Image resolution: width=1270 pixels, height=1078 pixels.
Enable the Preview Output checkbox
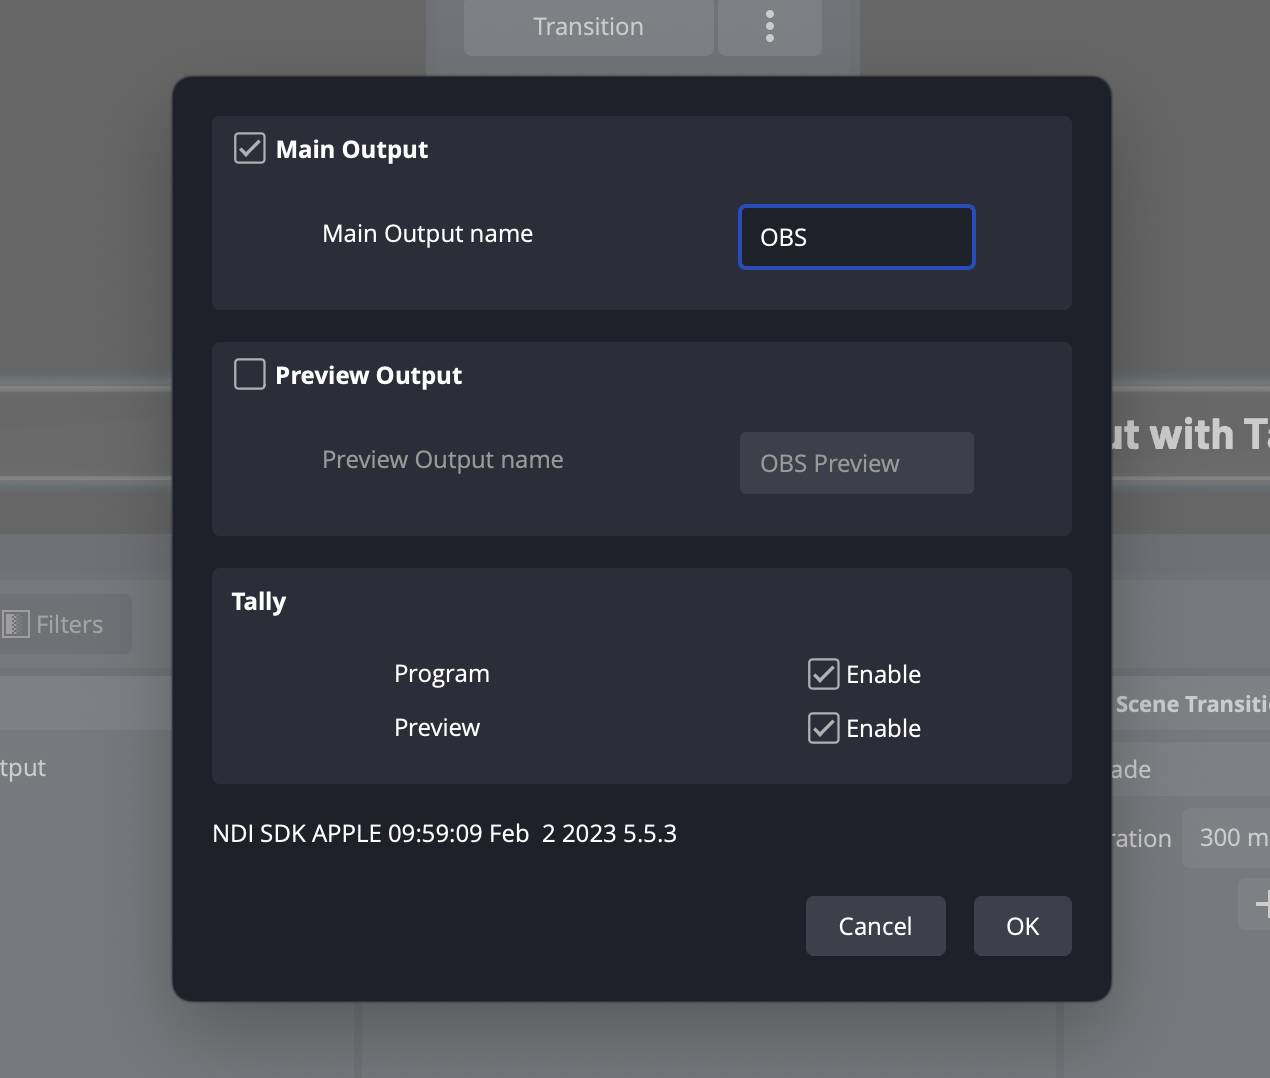coord(249,375)
